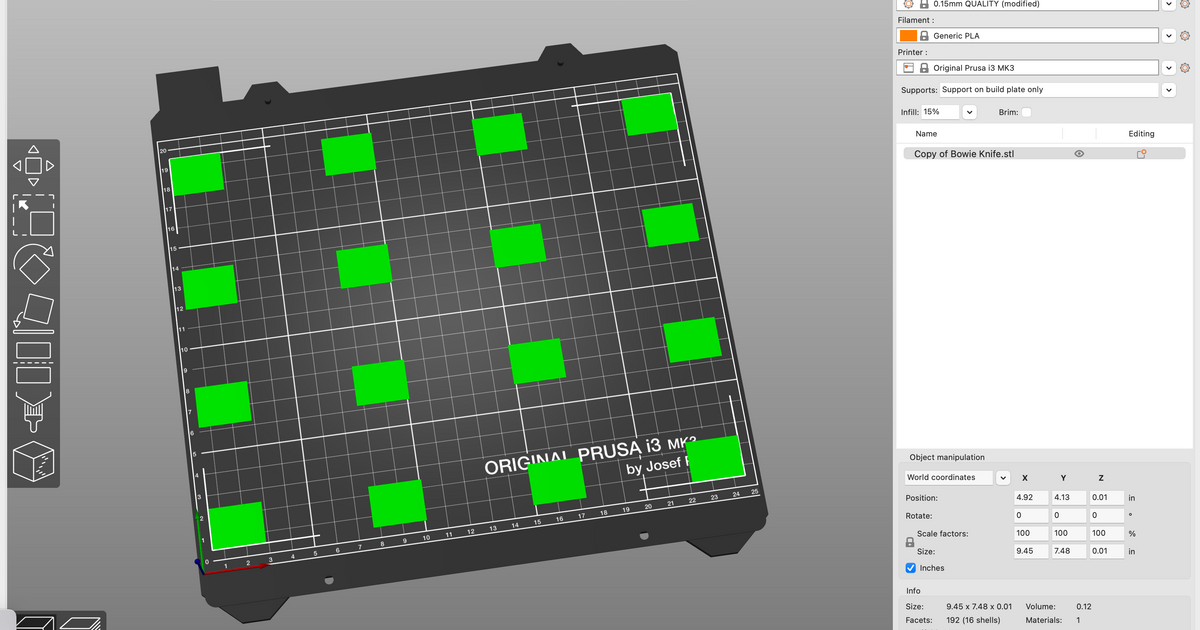Activate the Place on face tool
Image resolution: width=1200 pixels, height=630 pixels.
[35, 312]
